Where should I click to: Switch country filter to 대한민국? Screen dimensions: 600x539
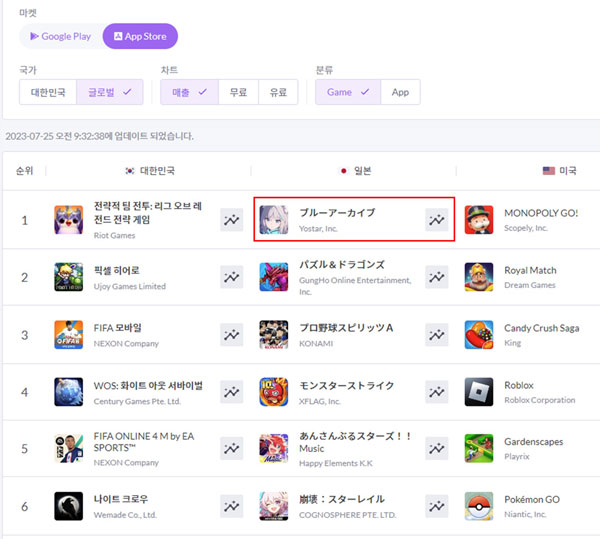(x=47, y=92)
